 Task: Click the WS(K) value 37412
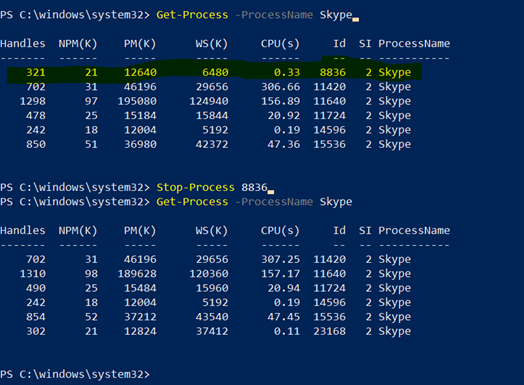point(212,332)
